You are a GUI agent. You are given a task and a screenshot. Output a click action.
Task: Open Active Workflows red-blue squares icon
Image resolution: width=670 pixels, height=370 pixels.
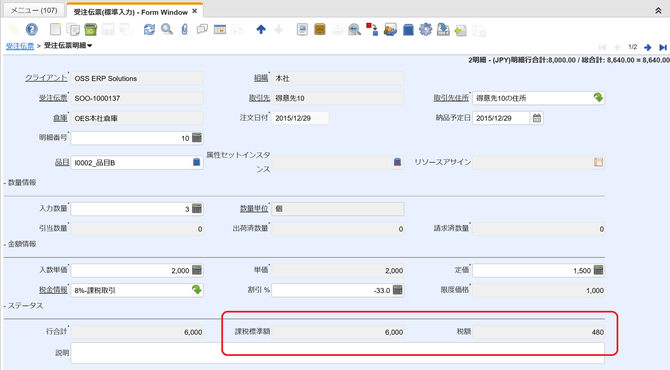(372, 29)
